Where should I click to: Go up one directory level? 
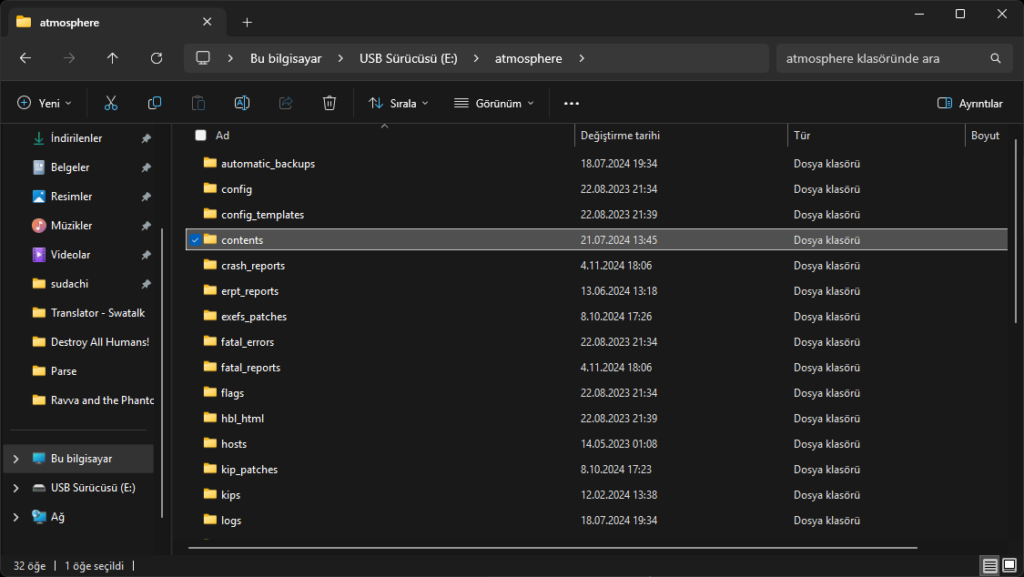point(112,58)
